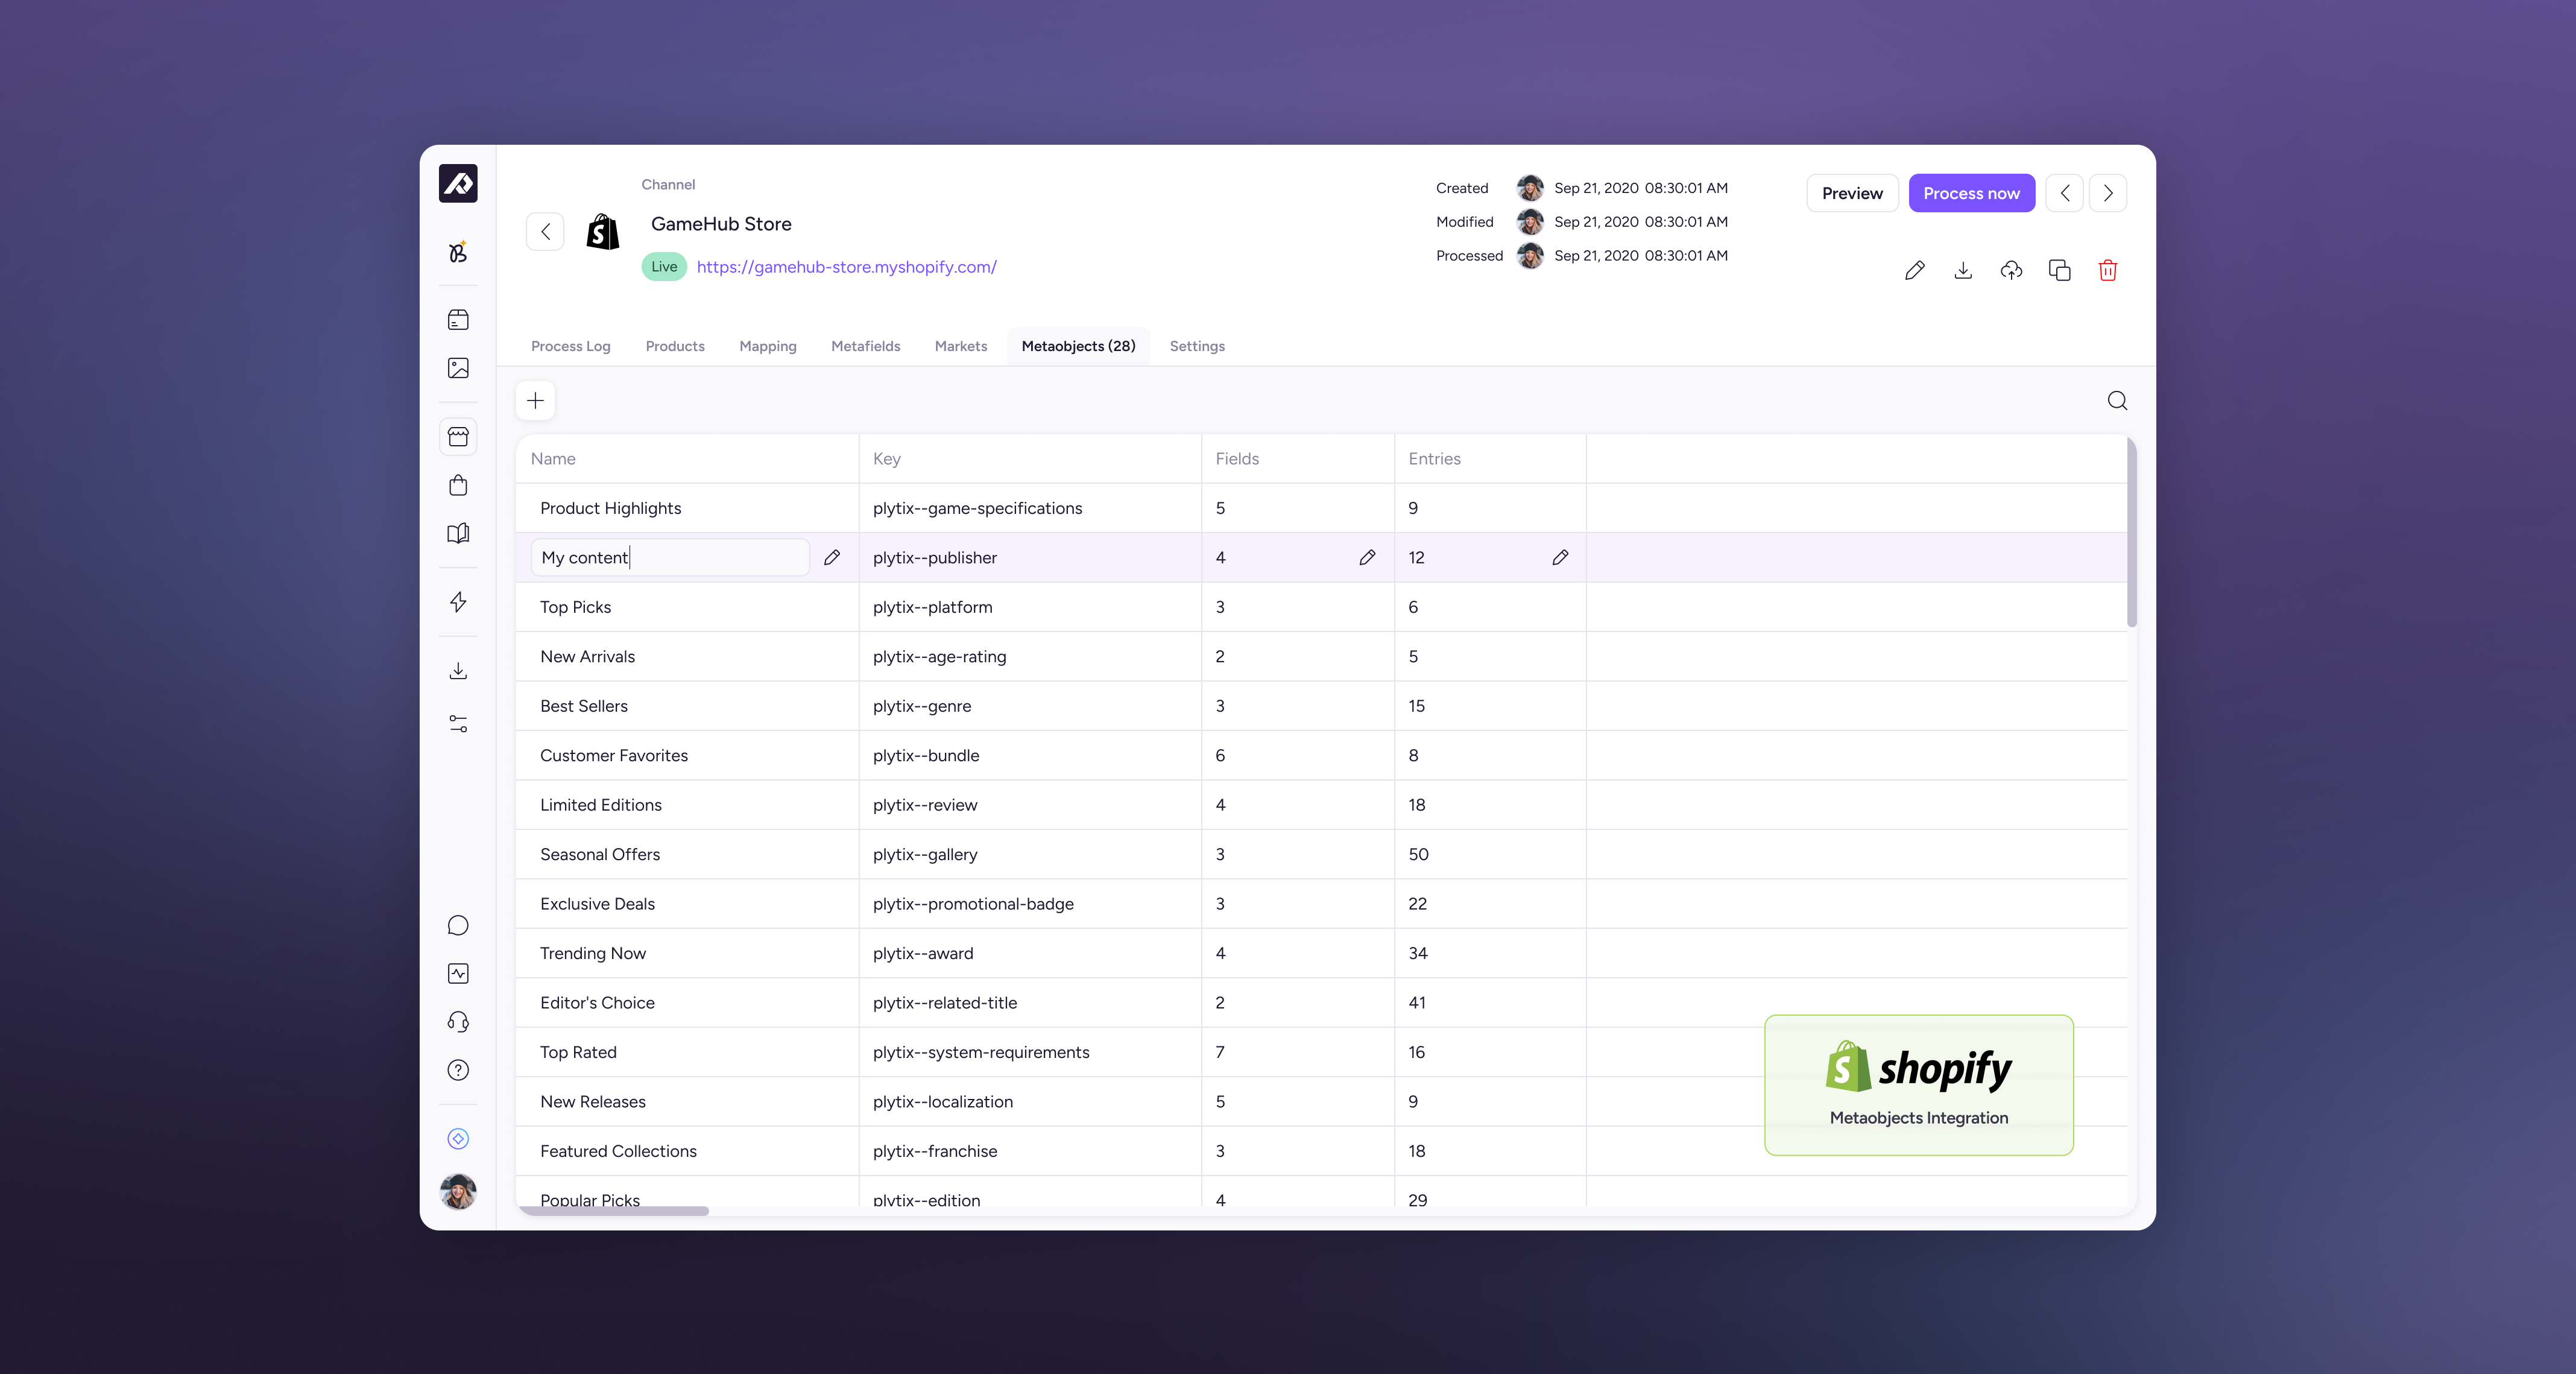This screenshot has height=1374, width=2576.
Task: Click pencil icon next to My content name
Action: [x=832, y=558]
